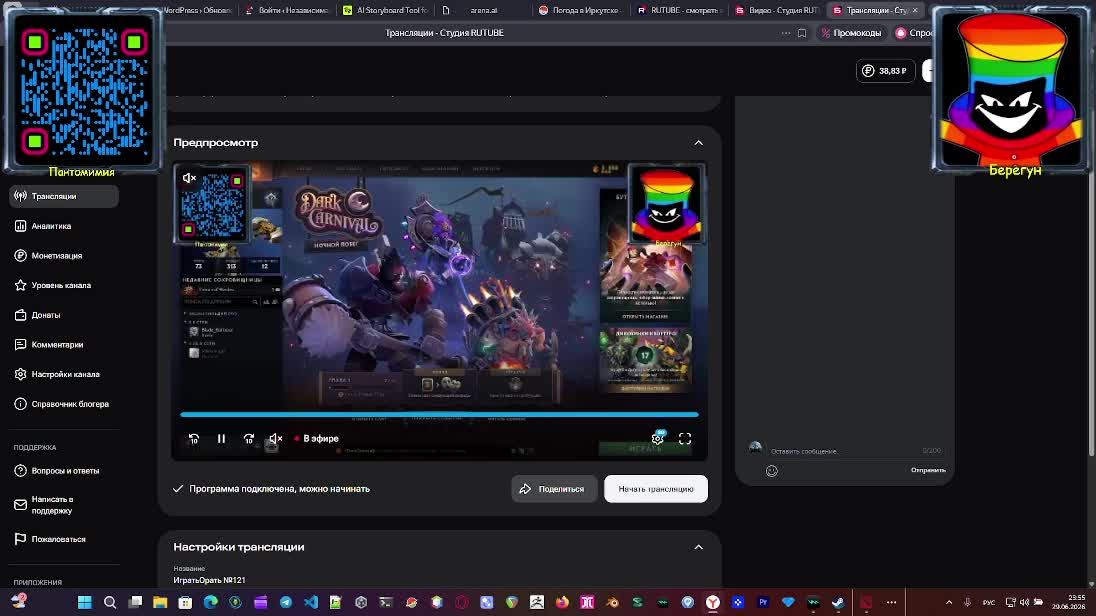Open Telegram from the taskbar
1096x616 pixels.
click(286, 602)
